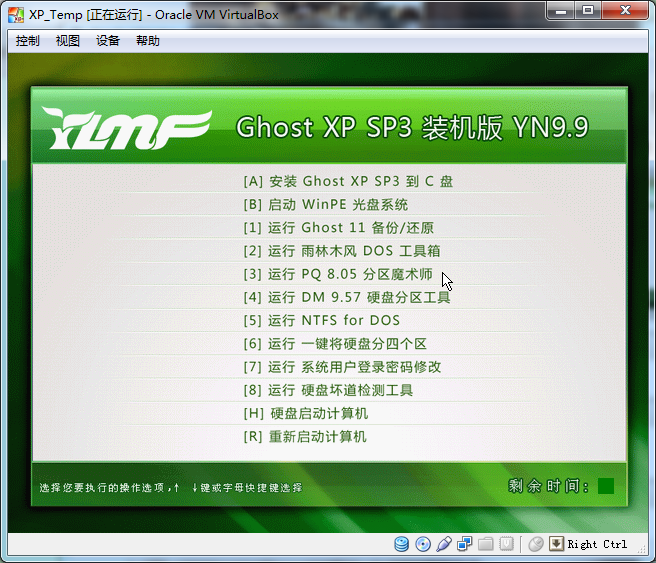
Task: Select [R] 重新启动计算机
Action: click(x=305, y=437)
